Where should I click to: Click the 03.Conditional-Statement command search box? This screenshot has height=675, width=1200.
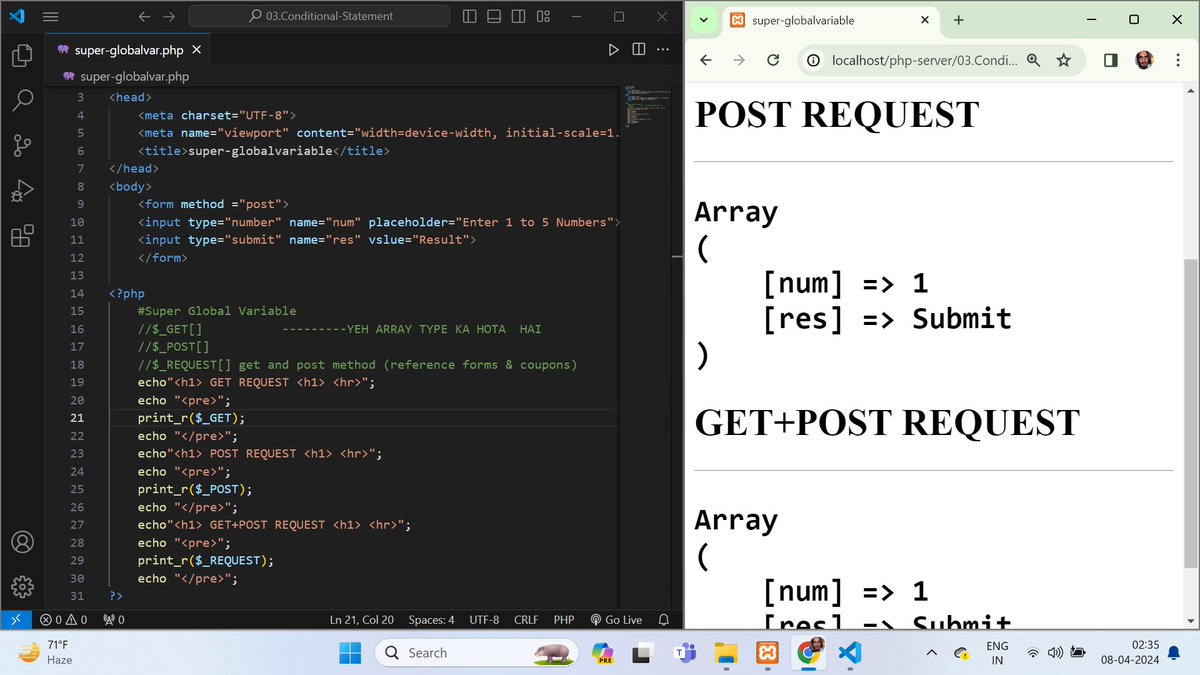pyautogui.click(x=320, y=16)
